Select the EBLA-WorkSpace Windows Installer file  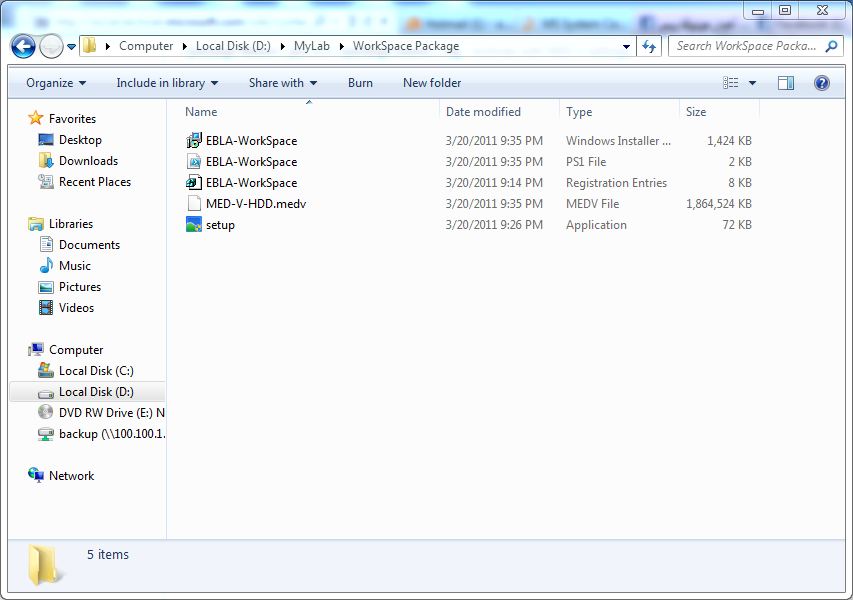coord(251,141)
